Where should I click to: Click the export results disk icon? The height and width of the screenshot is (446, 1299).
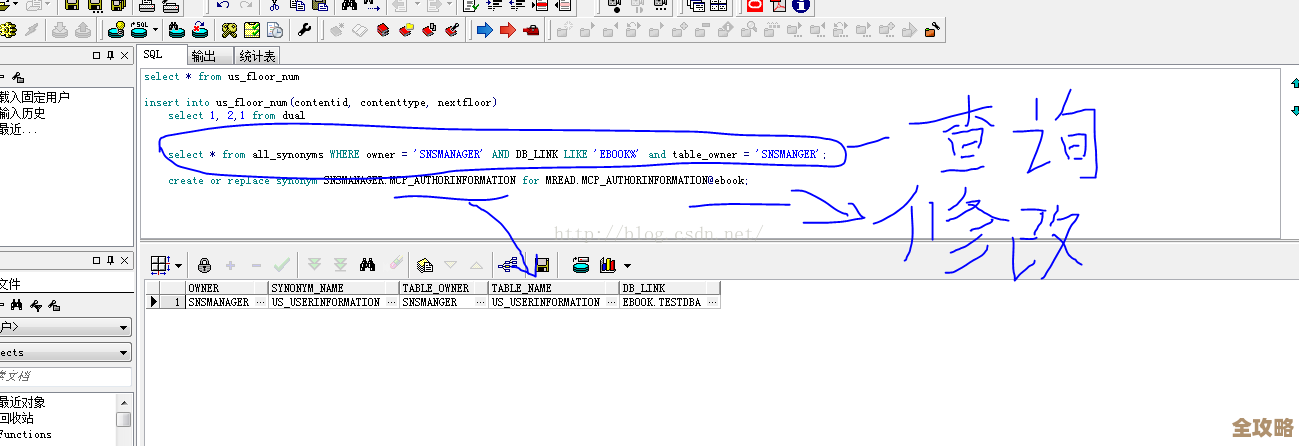[x=542, y=265]
